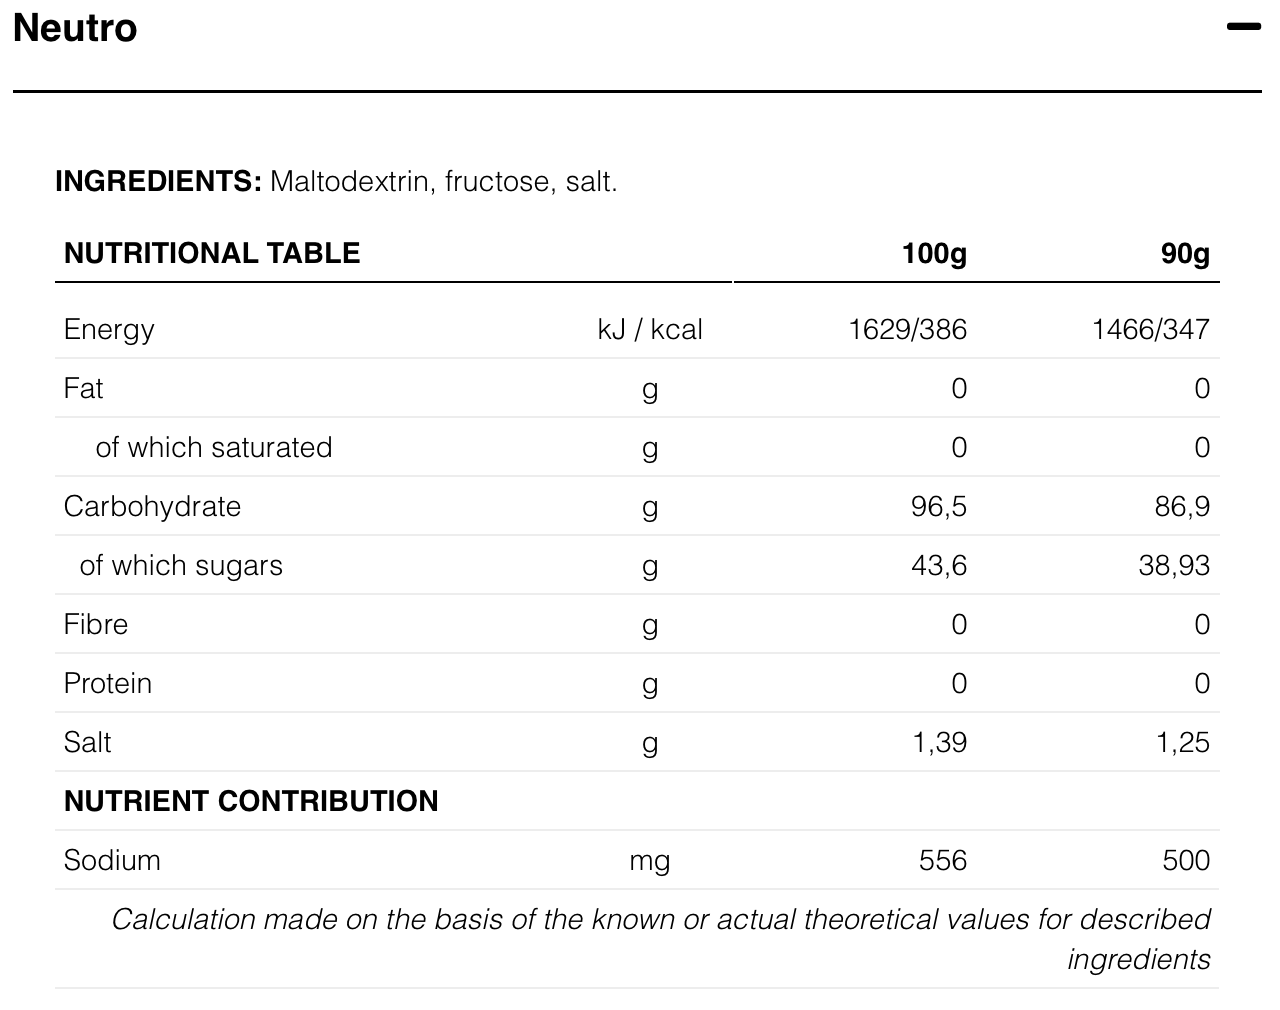1280x1010 pixels.
Task: Click the Fibre row label
Action: pyautogui.click(x=96, y=624)
